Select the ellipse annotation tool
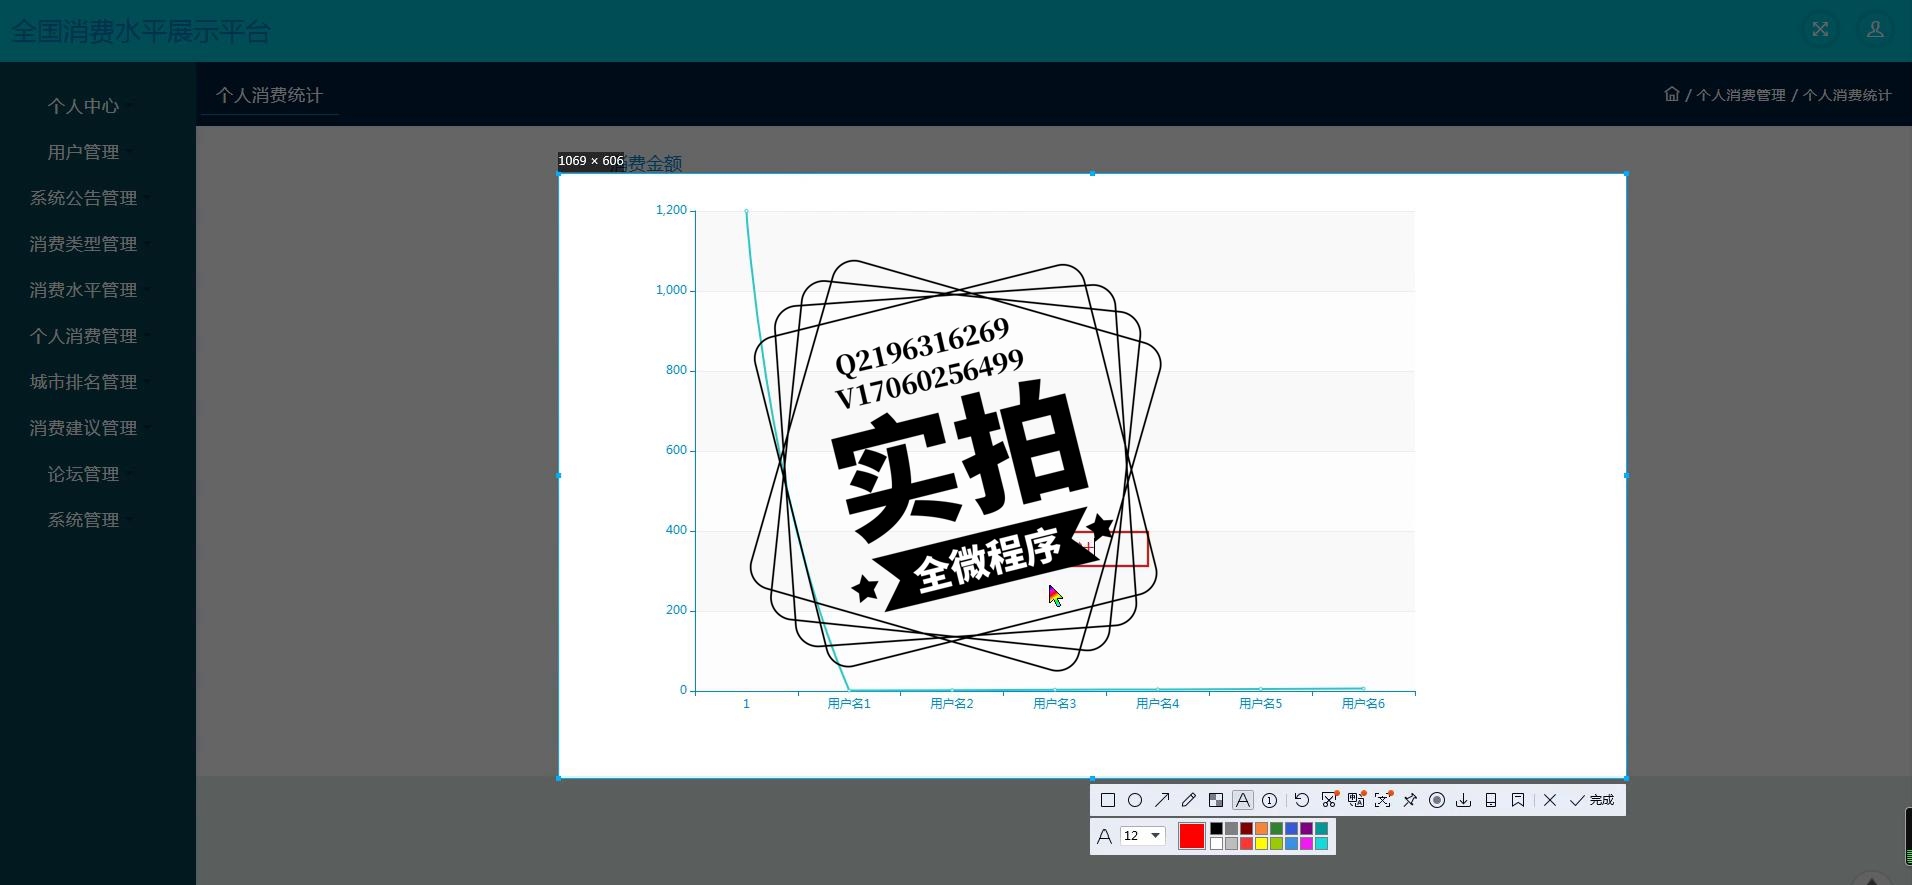 1135,800
